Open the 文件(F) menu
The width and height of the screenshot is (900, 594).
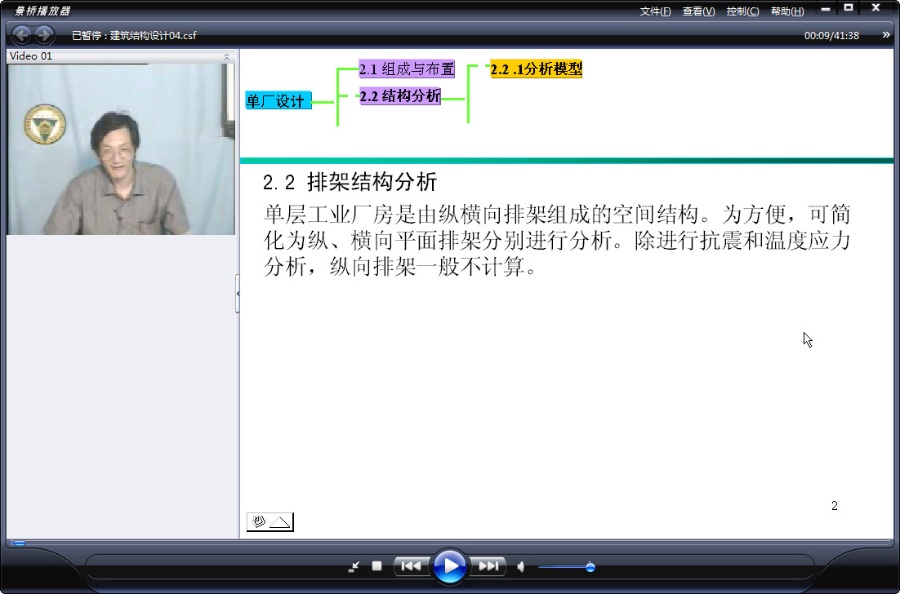coord(655,11)
